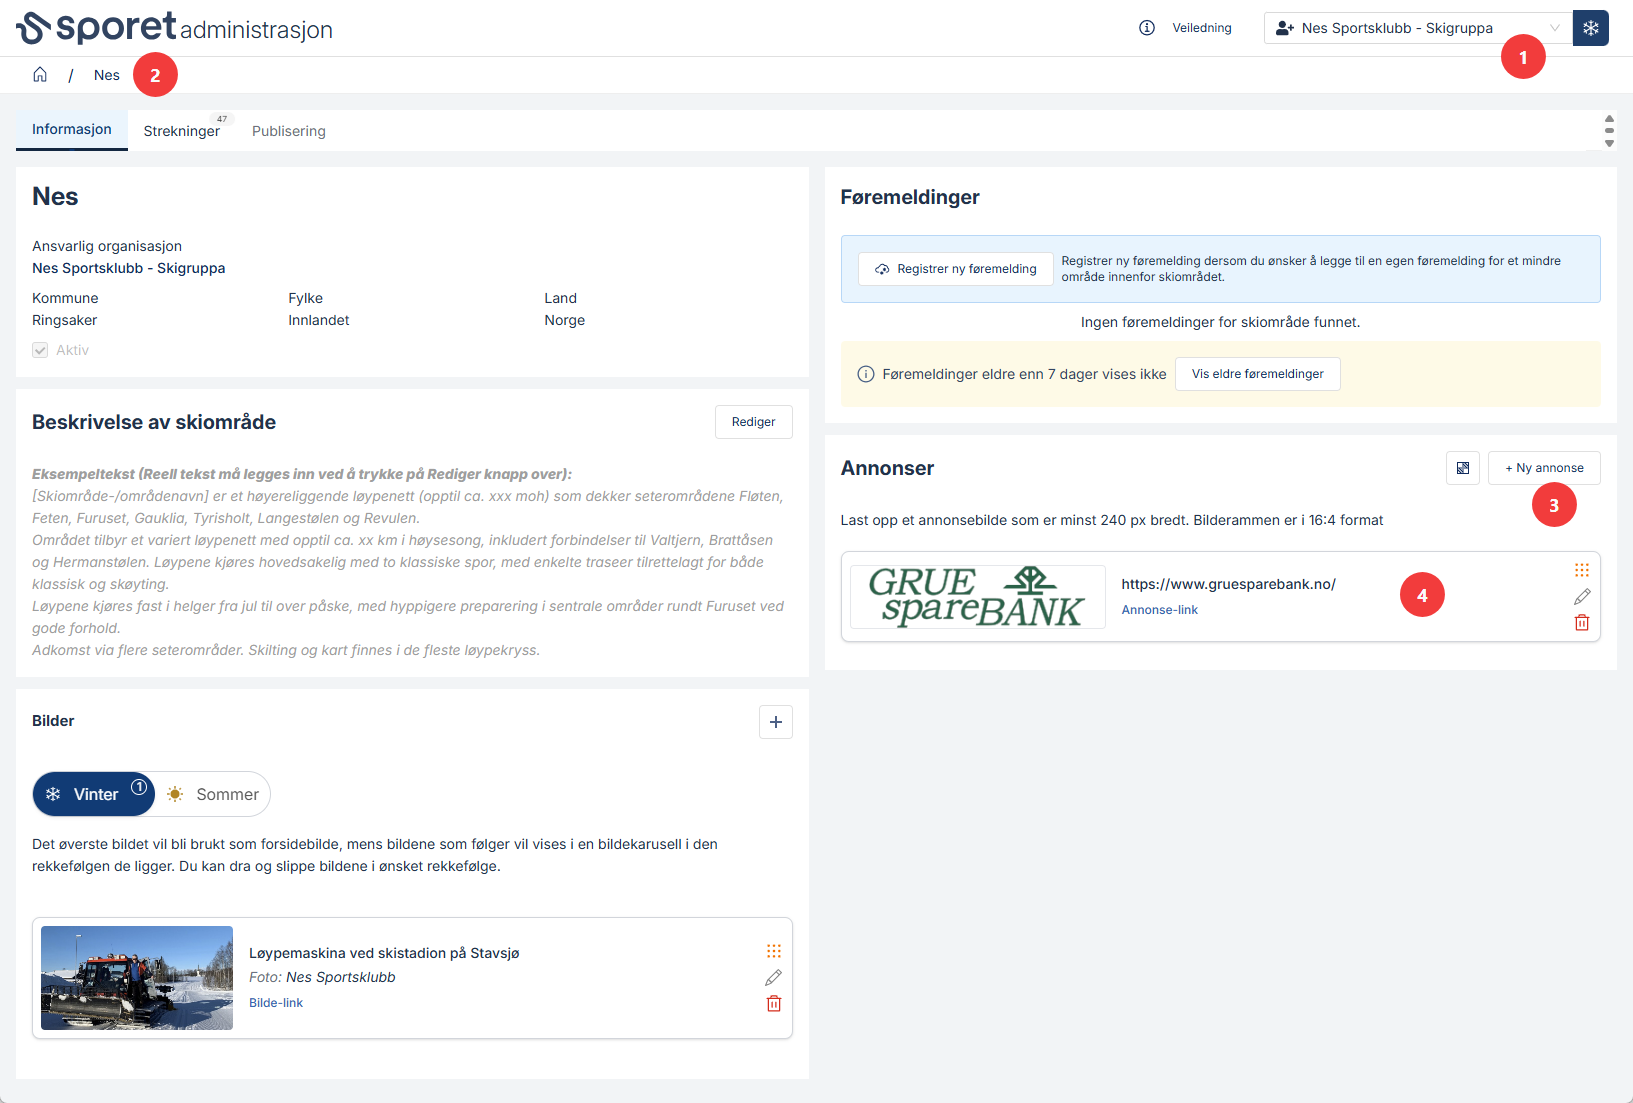Click the Løypemaskina photo thumbnail
The height and width of the screenshot is (1103, 1633).
tap(137, 978)
